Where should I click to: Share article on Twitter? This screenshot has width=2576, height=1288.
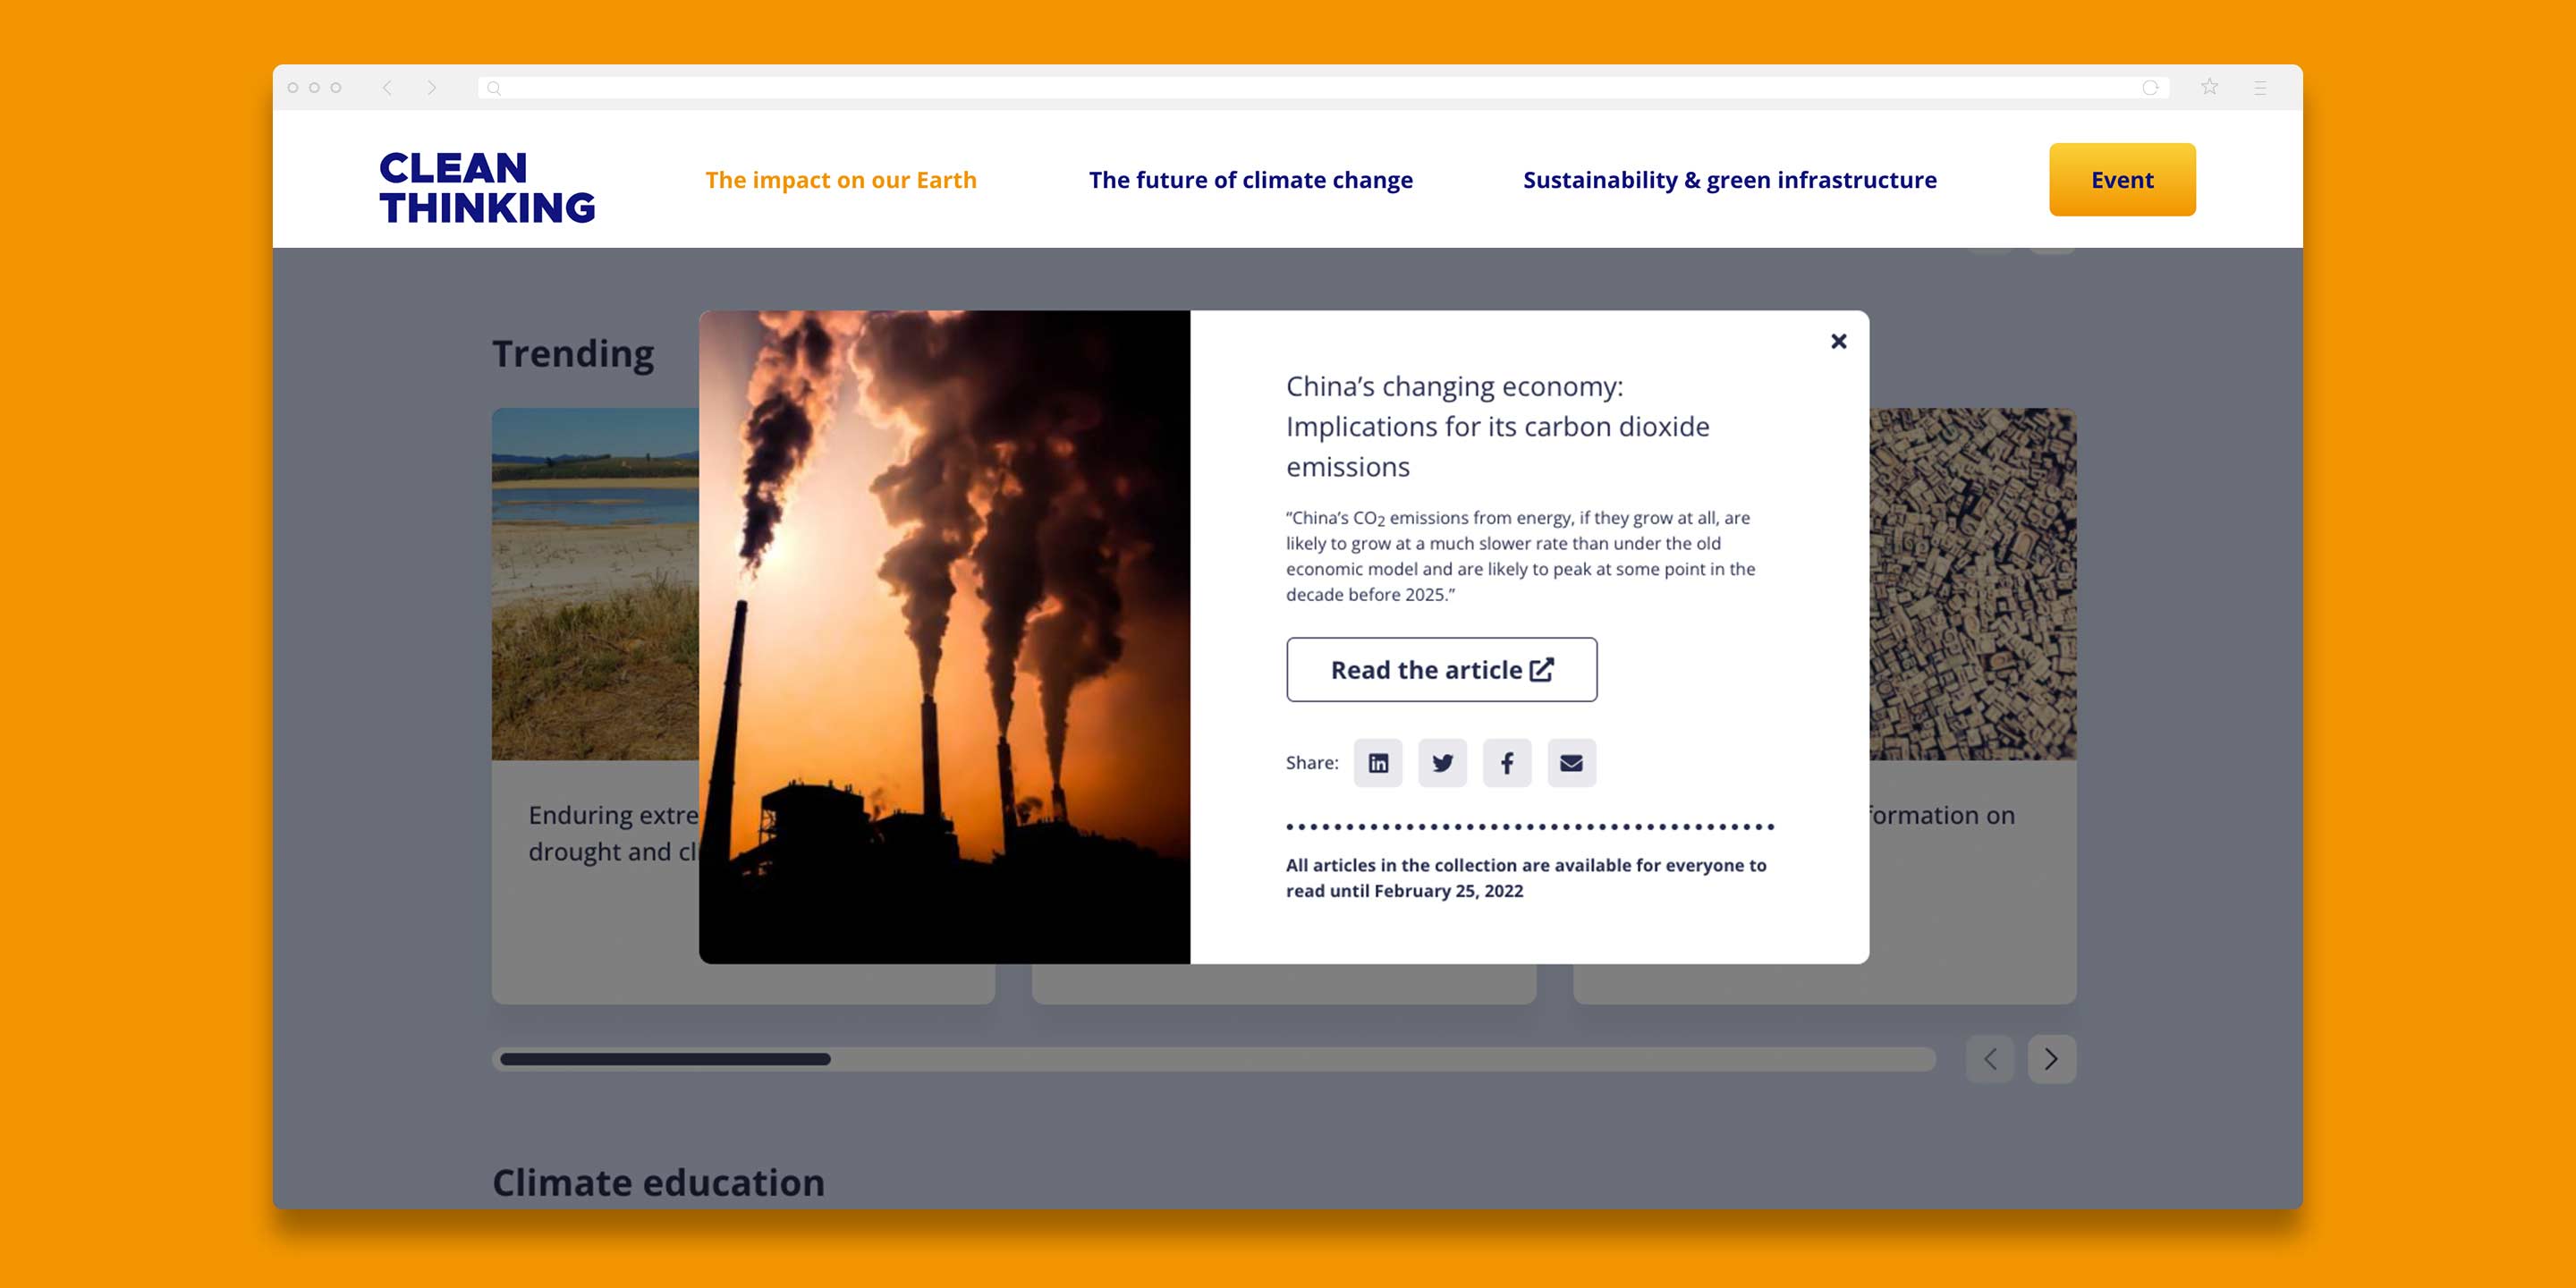click(x=1442, y=763)
